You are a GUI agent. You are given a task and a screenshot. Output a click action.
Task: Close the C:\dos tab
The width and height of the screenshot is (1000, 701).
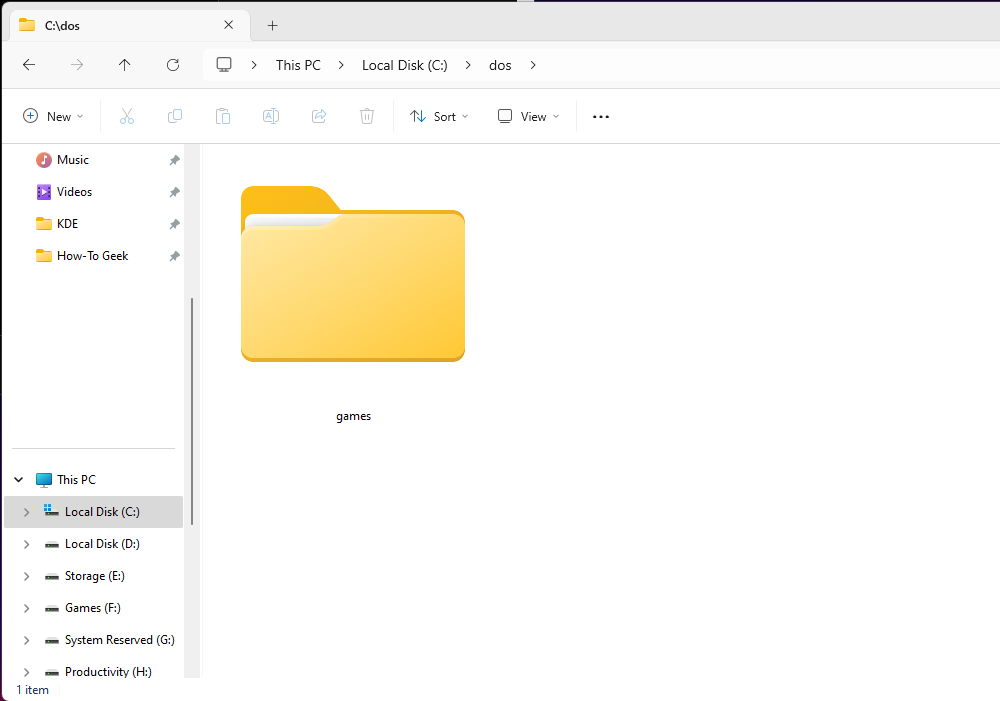pos(228,25)
